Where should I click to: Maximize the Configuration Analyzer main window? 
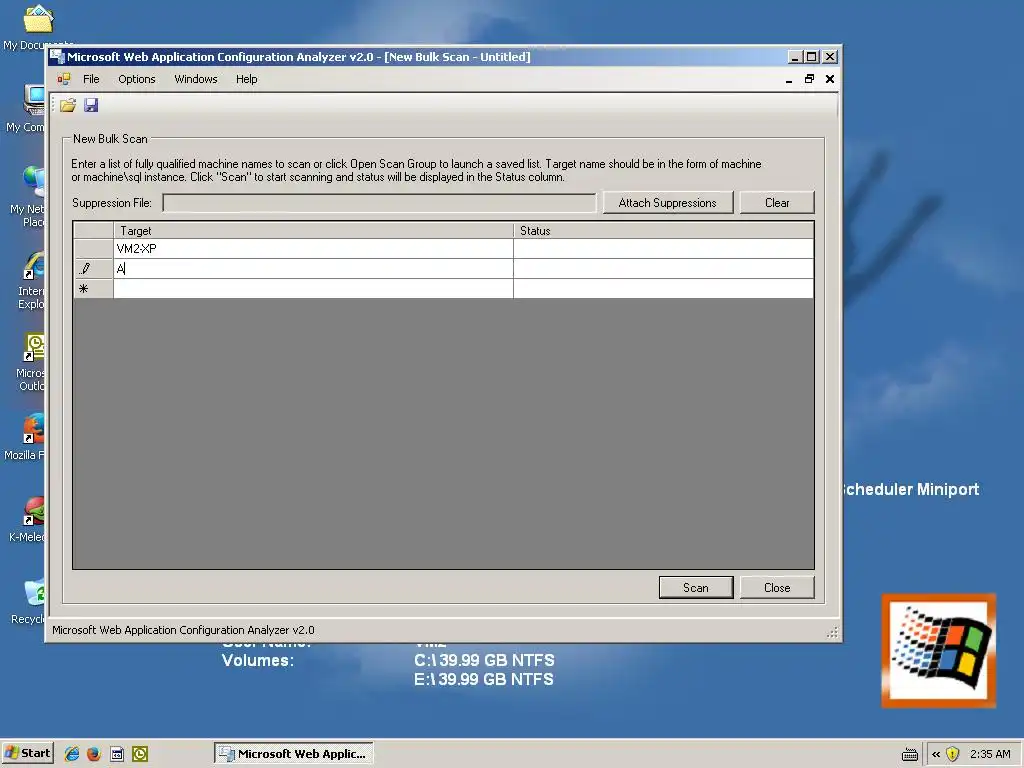coord(812,57)
